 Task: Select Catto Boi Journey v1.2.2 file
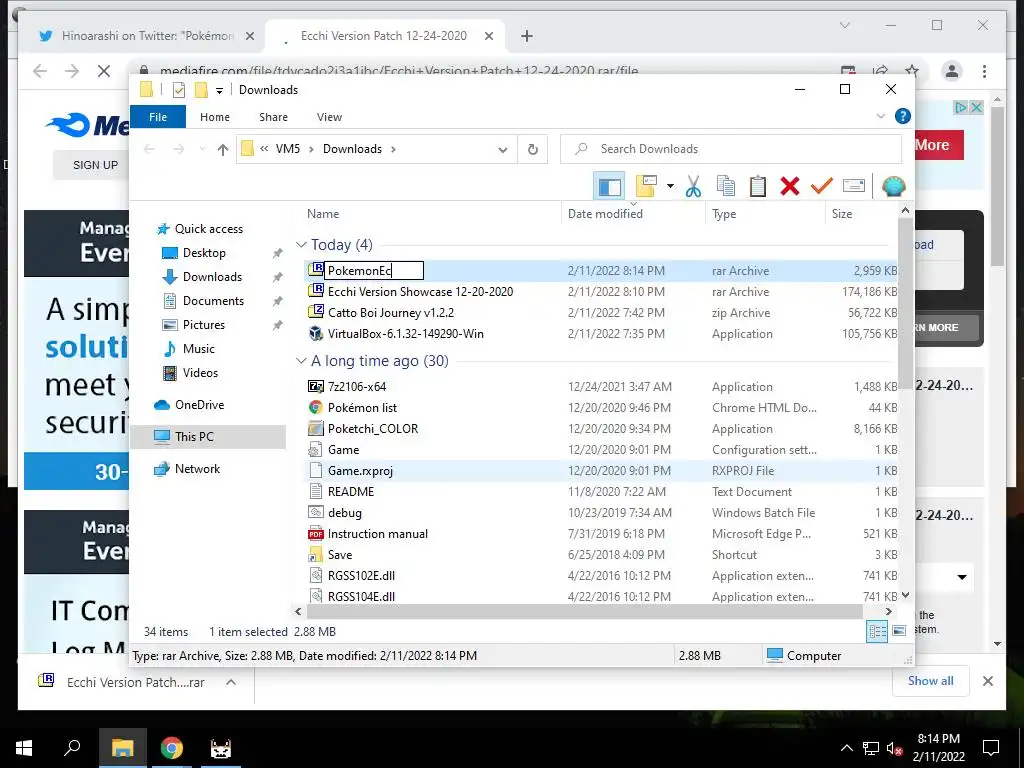coord(391,313)
